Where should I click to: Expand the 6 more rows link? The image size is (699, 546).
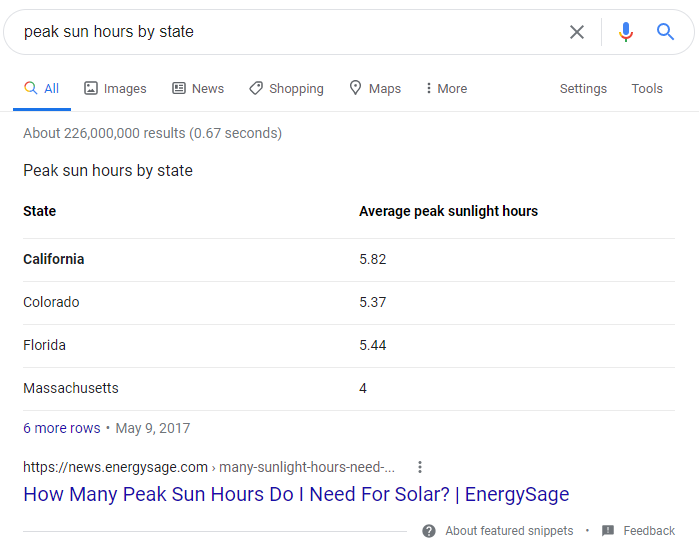(62, 428)
